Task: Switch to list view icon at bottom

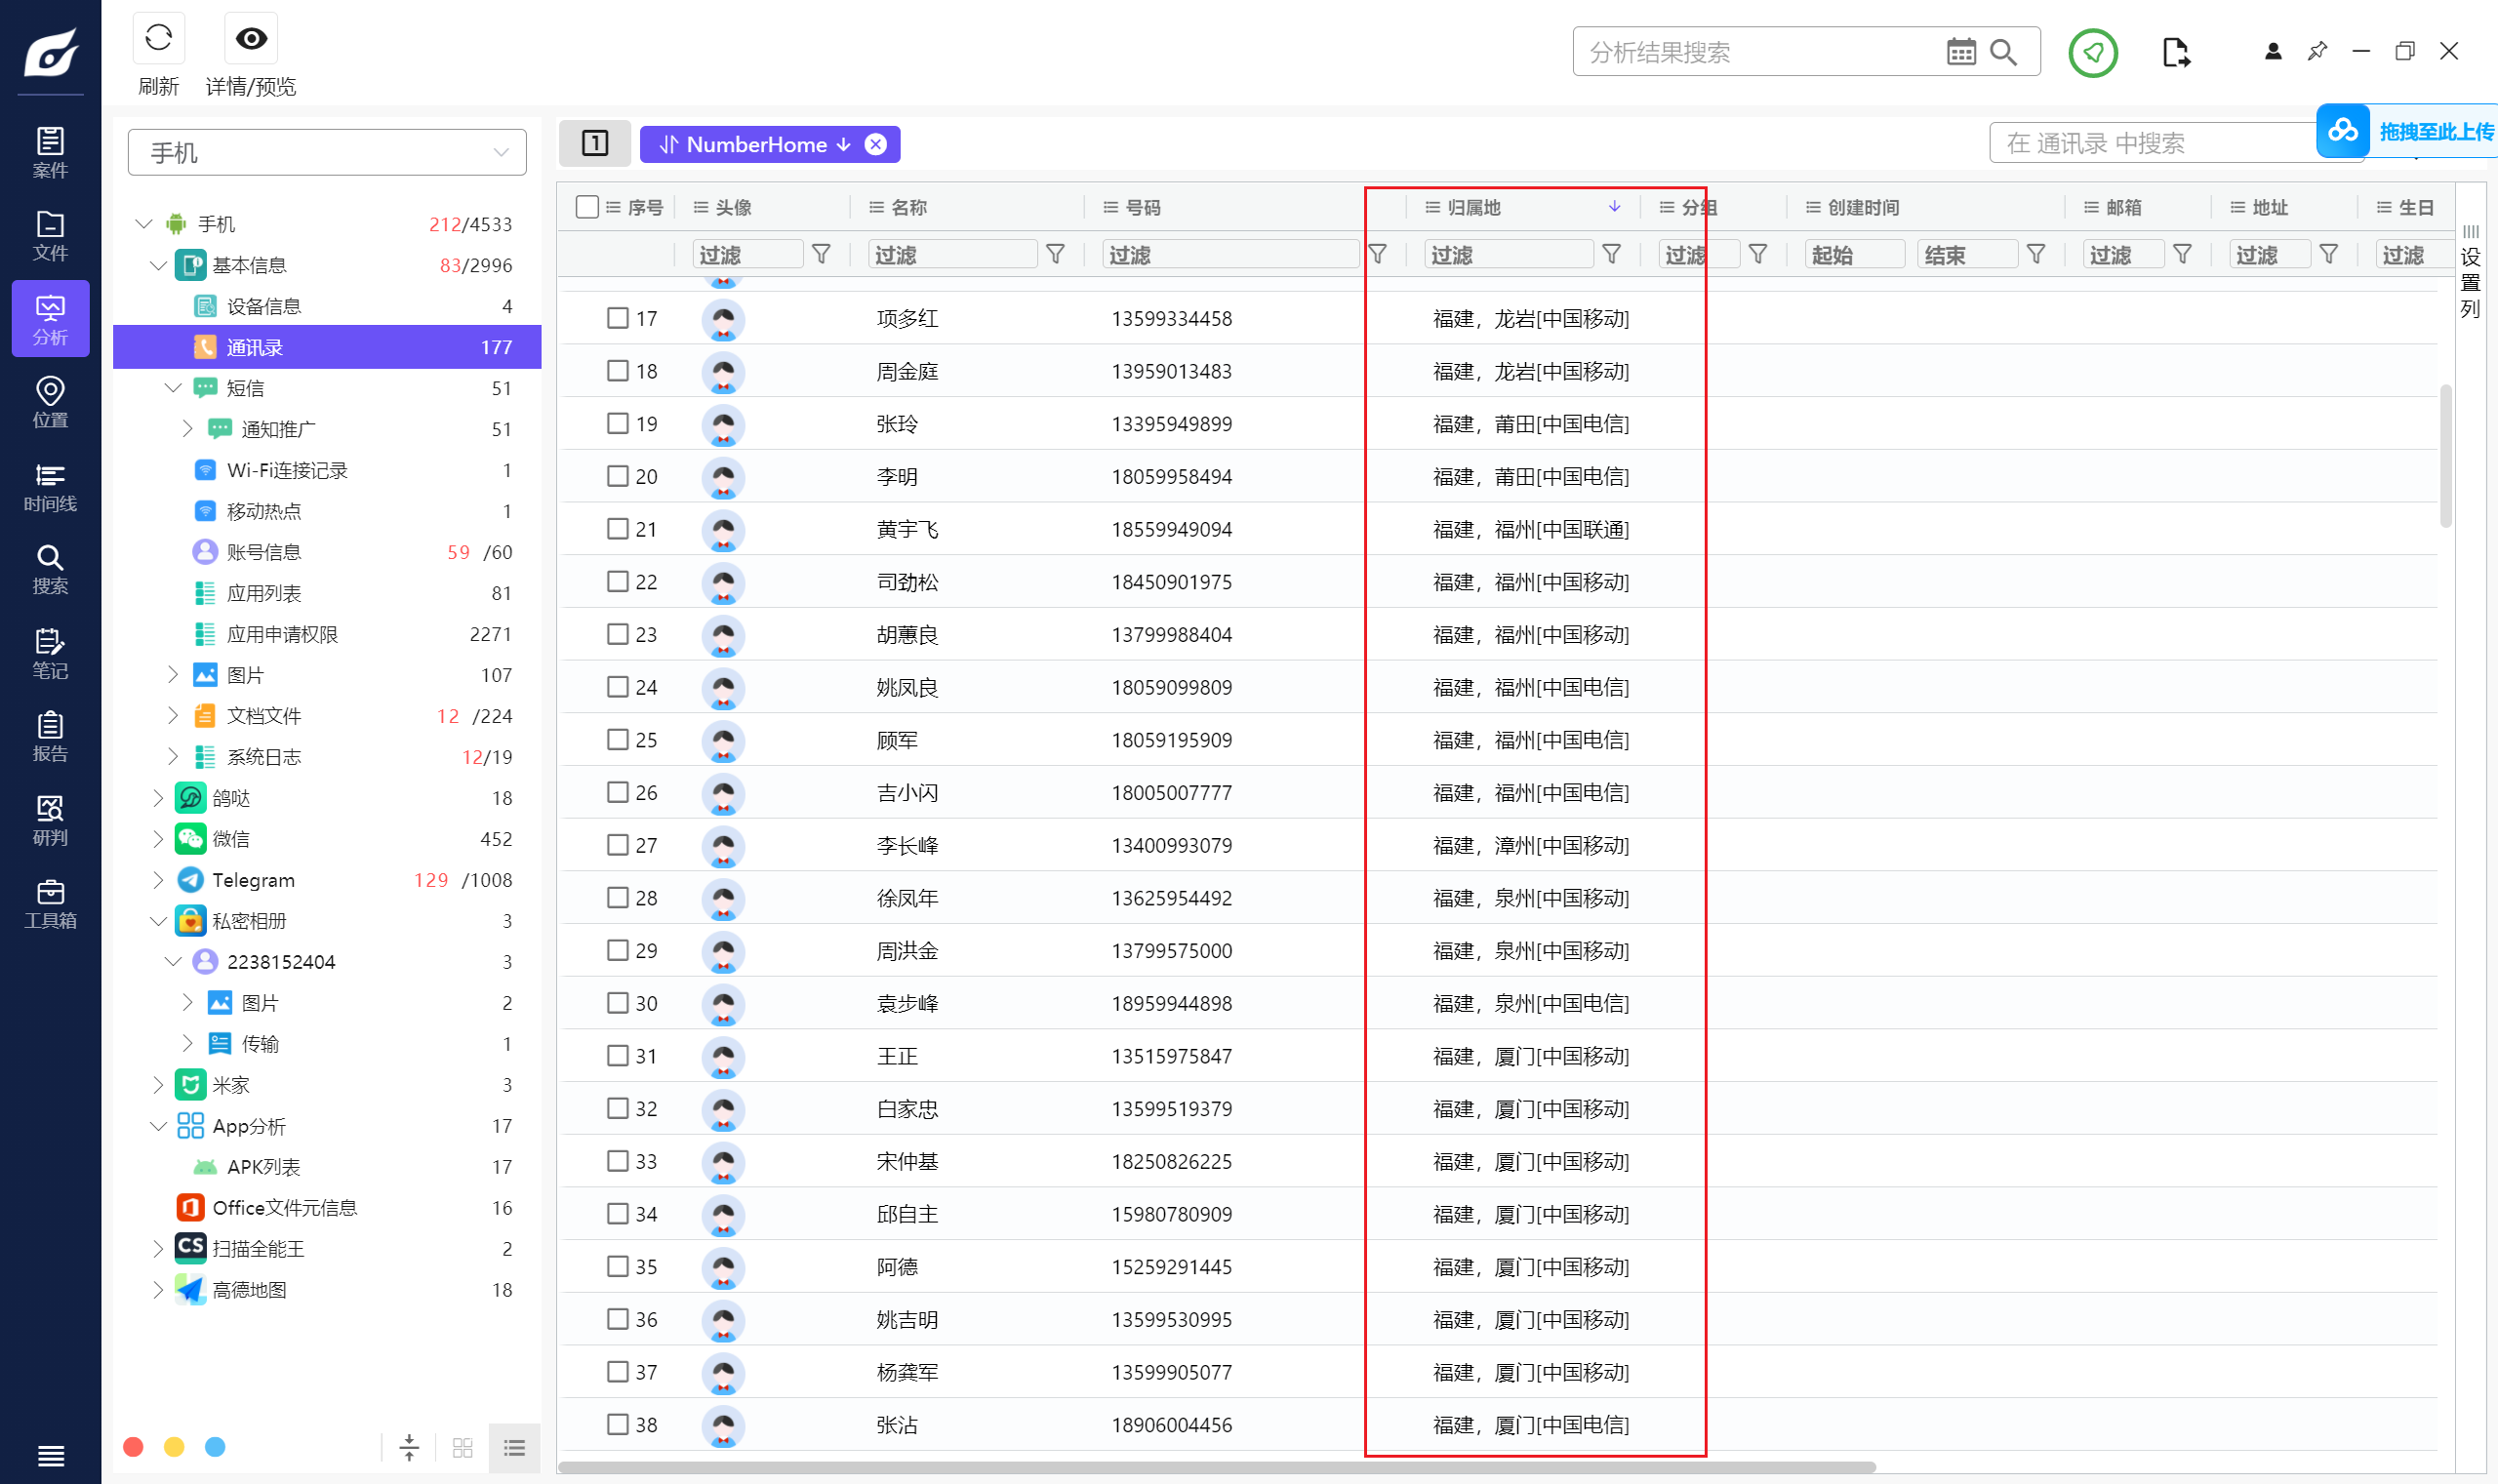Action: [514, 1447]
